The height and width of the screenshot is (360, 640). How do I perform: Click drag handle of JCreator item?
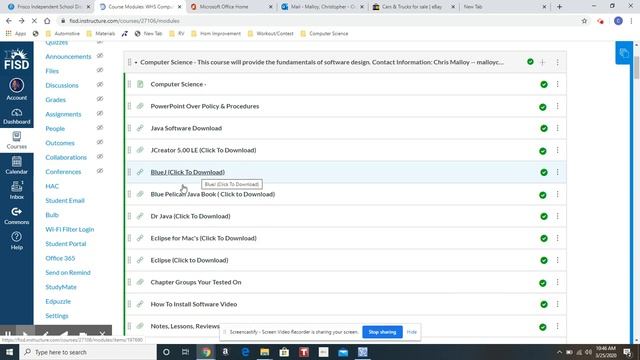pos(129,150)
